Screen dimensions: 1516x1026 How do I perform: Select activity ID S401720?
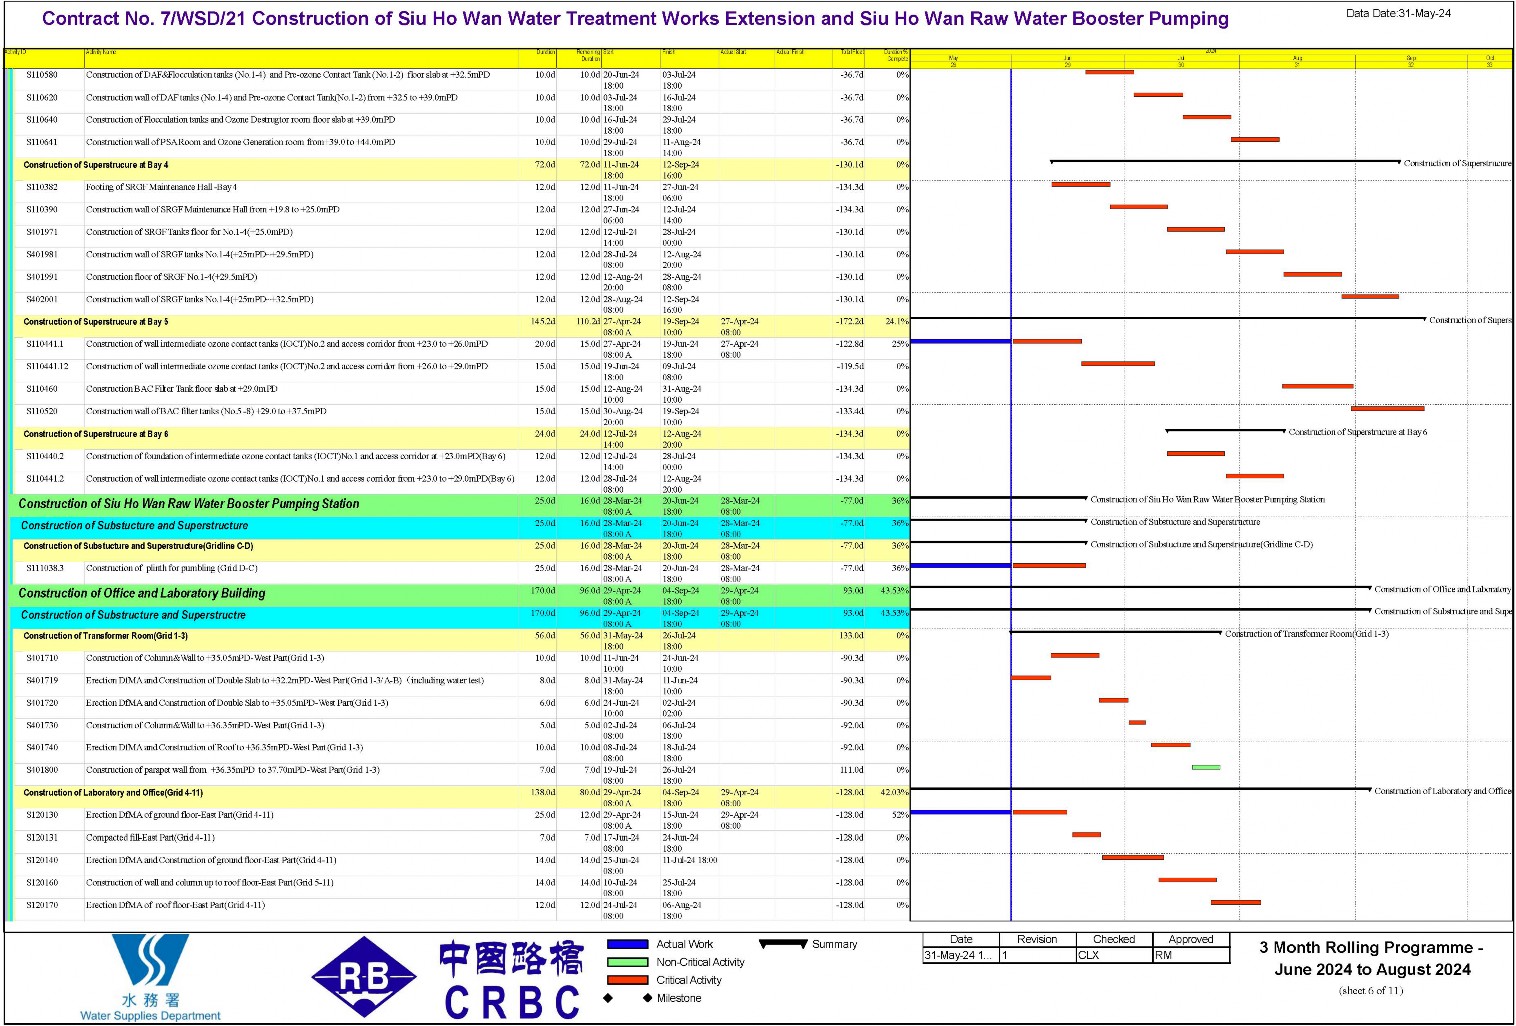pos(42,703)
